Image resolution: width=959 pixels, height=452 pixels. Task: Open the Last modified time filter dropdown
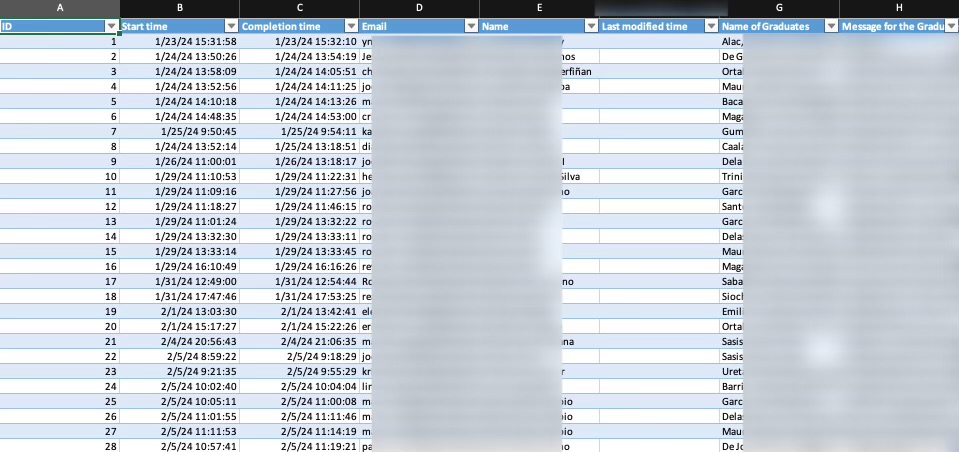(x=711, y=26)
